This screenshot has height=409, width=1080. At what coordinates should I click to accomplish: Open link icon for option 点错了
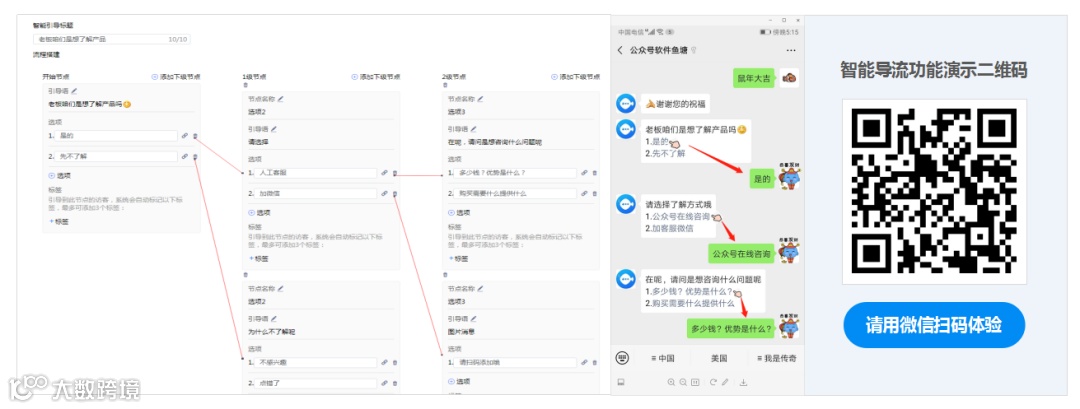pyautogui.click(x=384, y=383)
